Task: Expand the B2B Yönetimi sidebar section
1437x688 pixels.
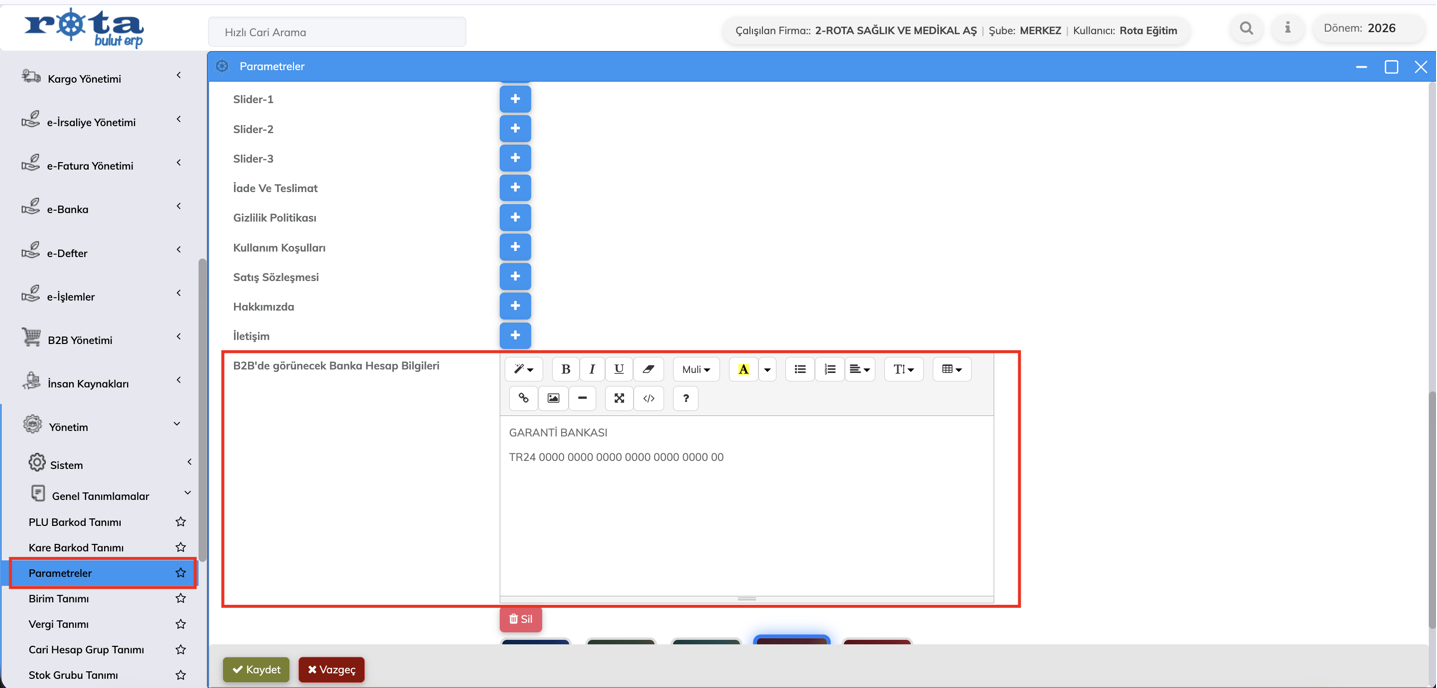Action: tap(100, 340)
